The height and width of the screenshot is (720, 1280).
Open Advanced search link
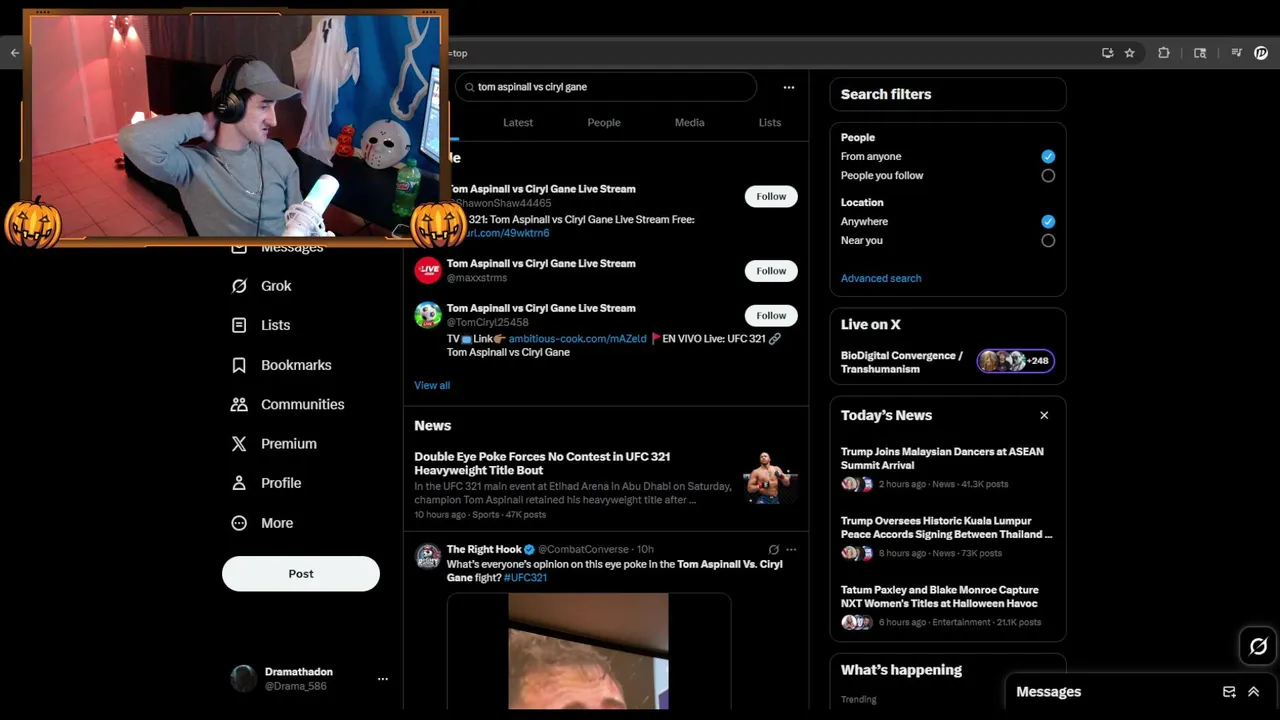coord(881,278)
